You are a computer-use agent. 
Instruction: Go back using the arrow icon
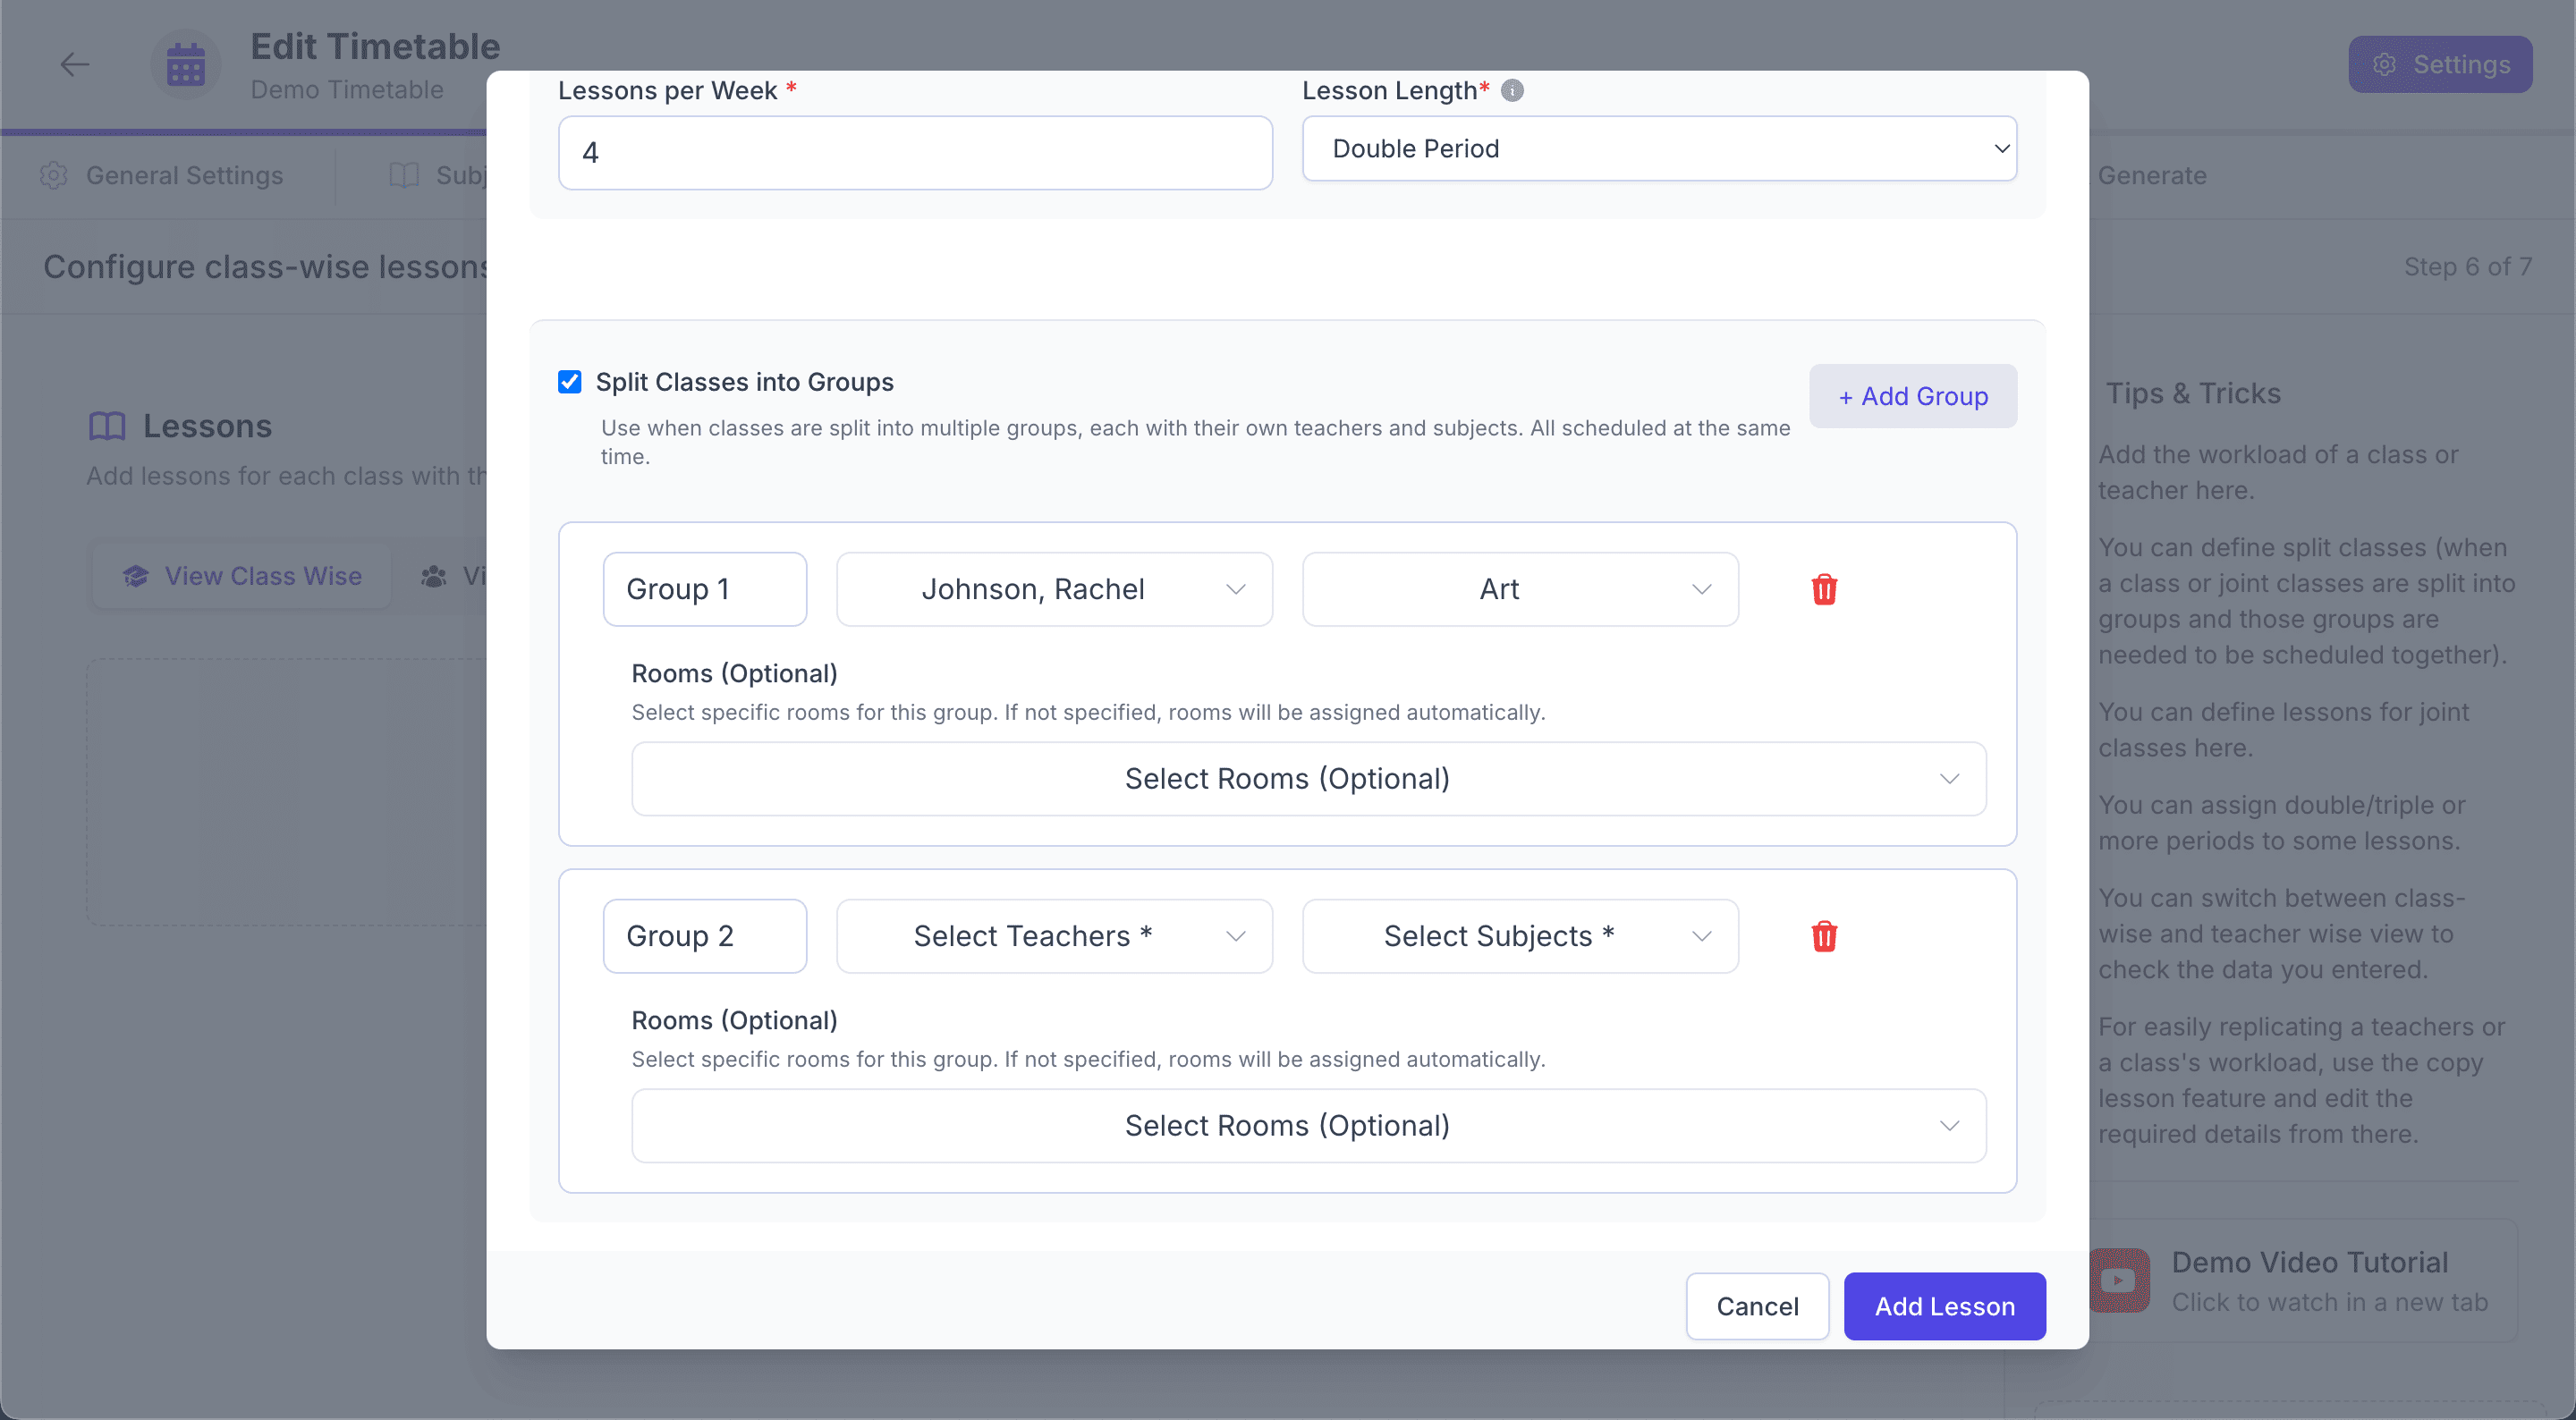click(x=74, y=65)
